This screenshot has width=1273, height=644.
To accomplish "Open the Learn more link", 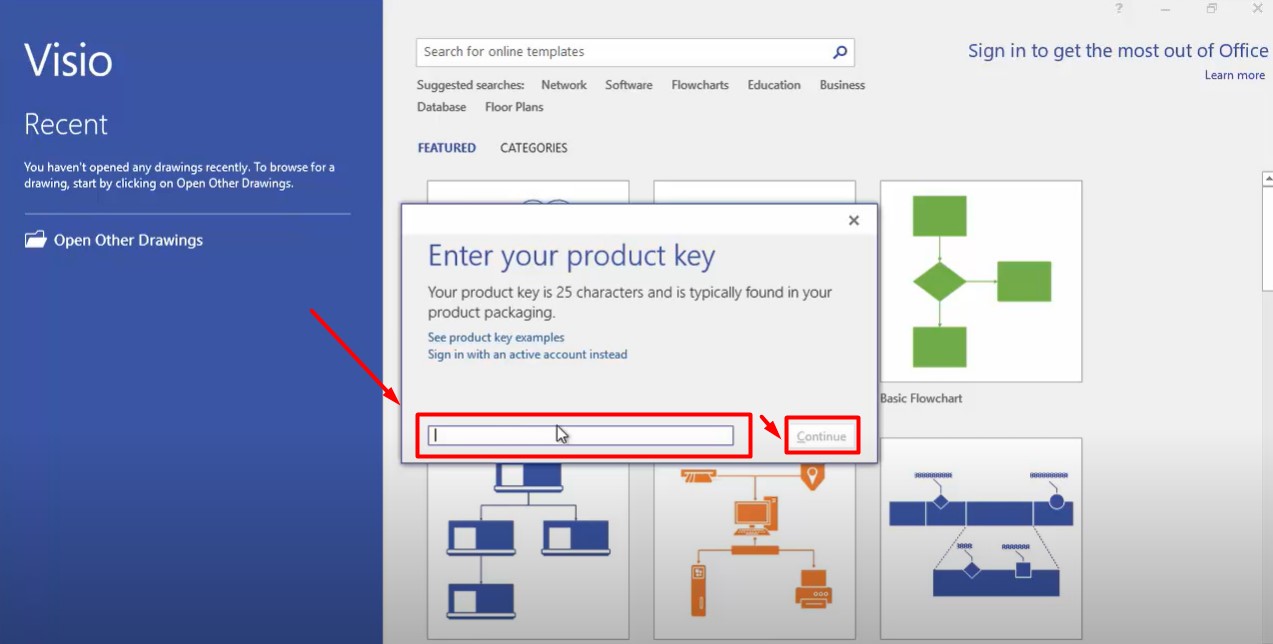I will [x=1235, y=75].
